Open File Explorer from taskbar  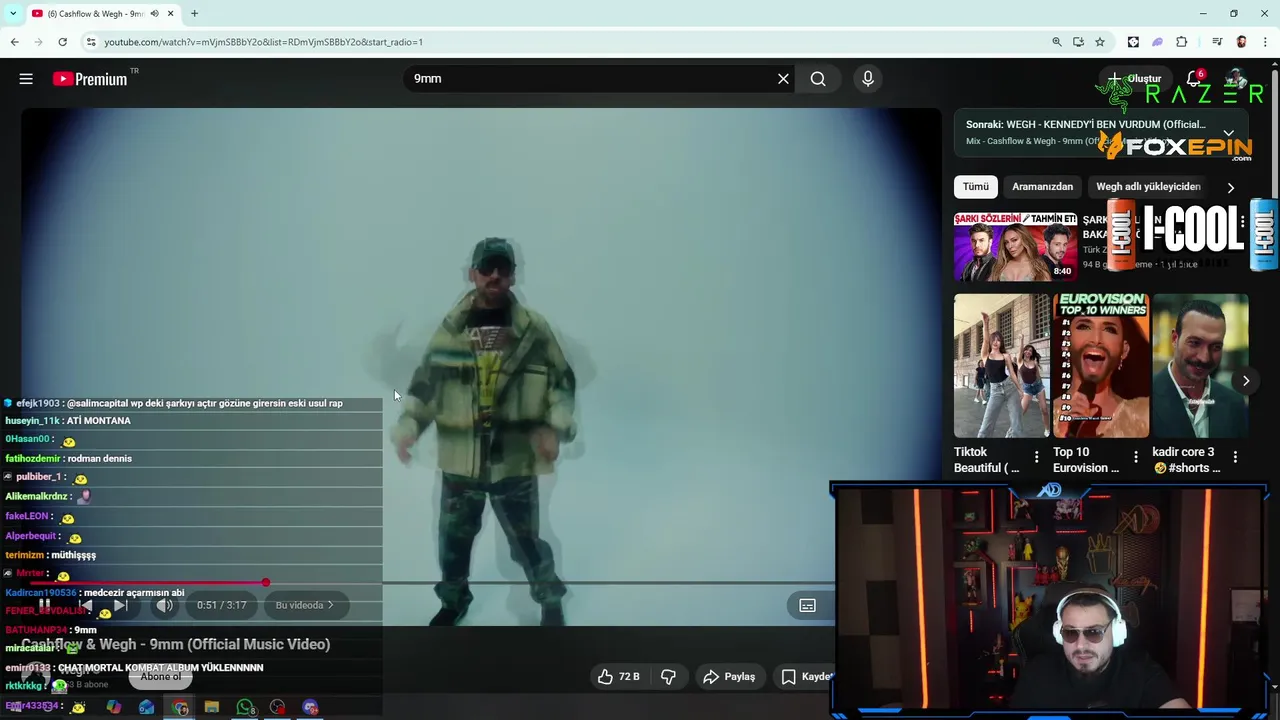212,707
